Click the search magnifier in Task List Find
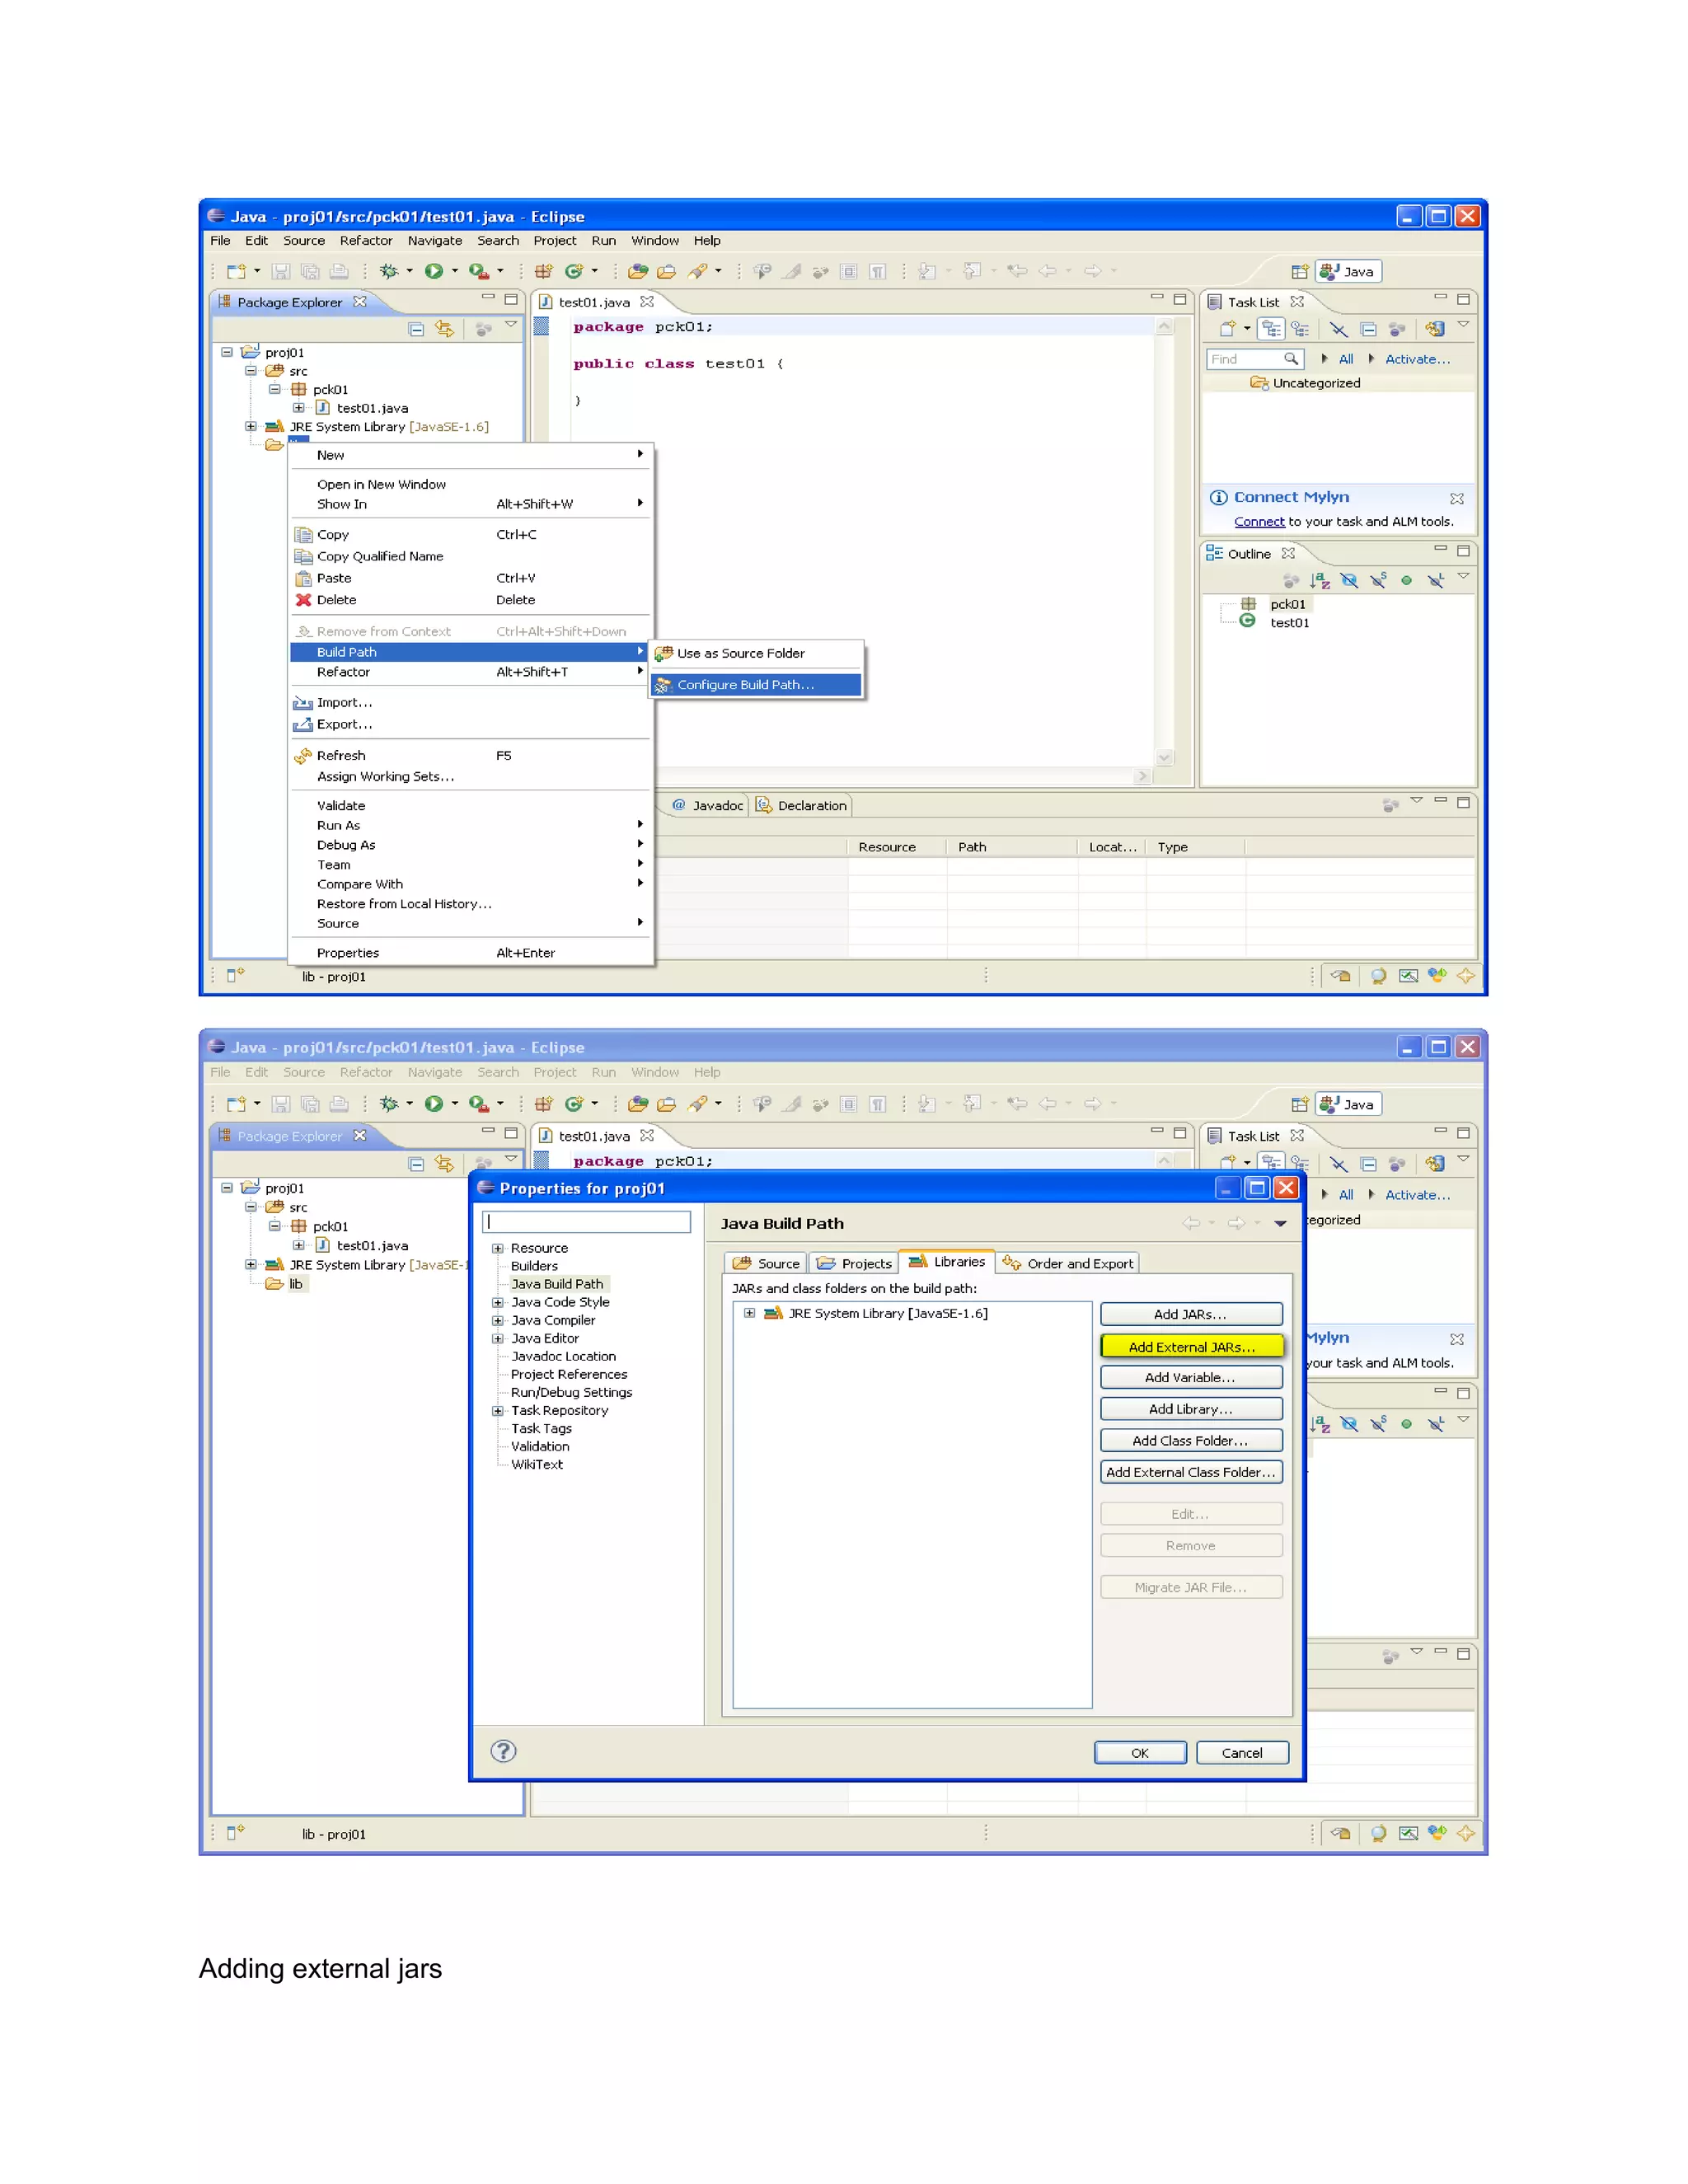Image resolution: width=1688 pixels, height=2184 pixels. click(1290, 358)
